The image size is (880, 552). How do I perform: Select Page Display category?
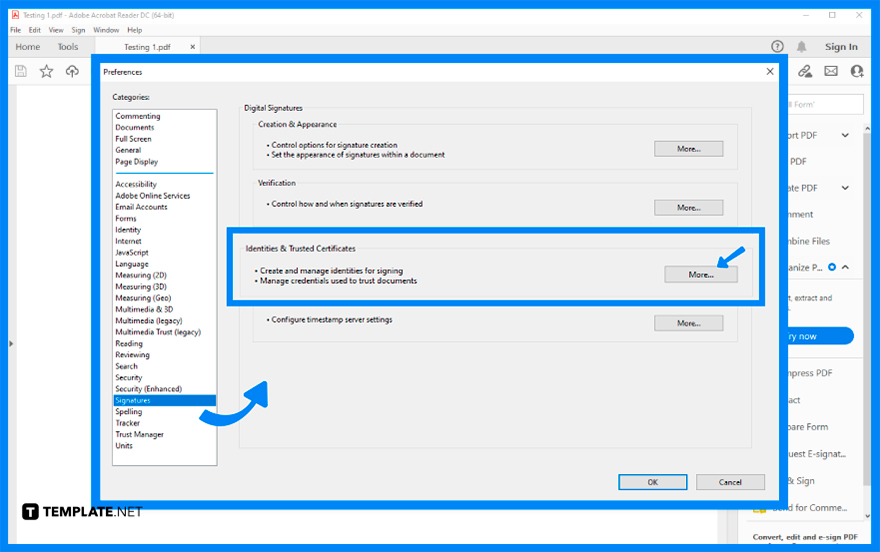click(x=136, y=162)
